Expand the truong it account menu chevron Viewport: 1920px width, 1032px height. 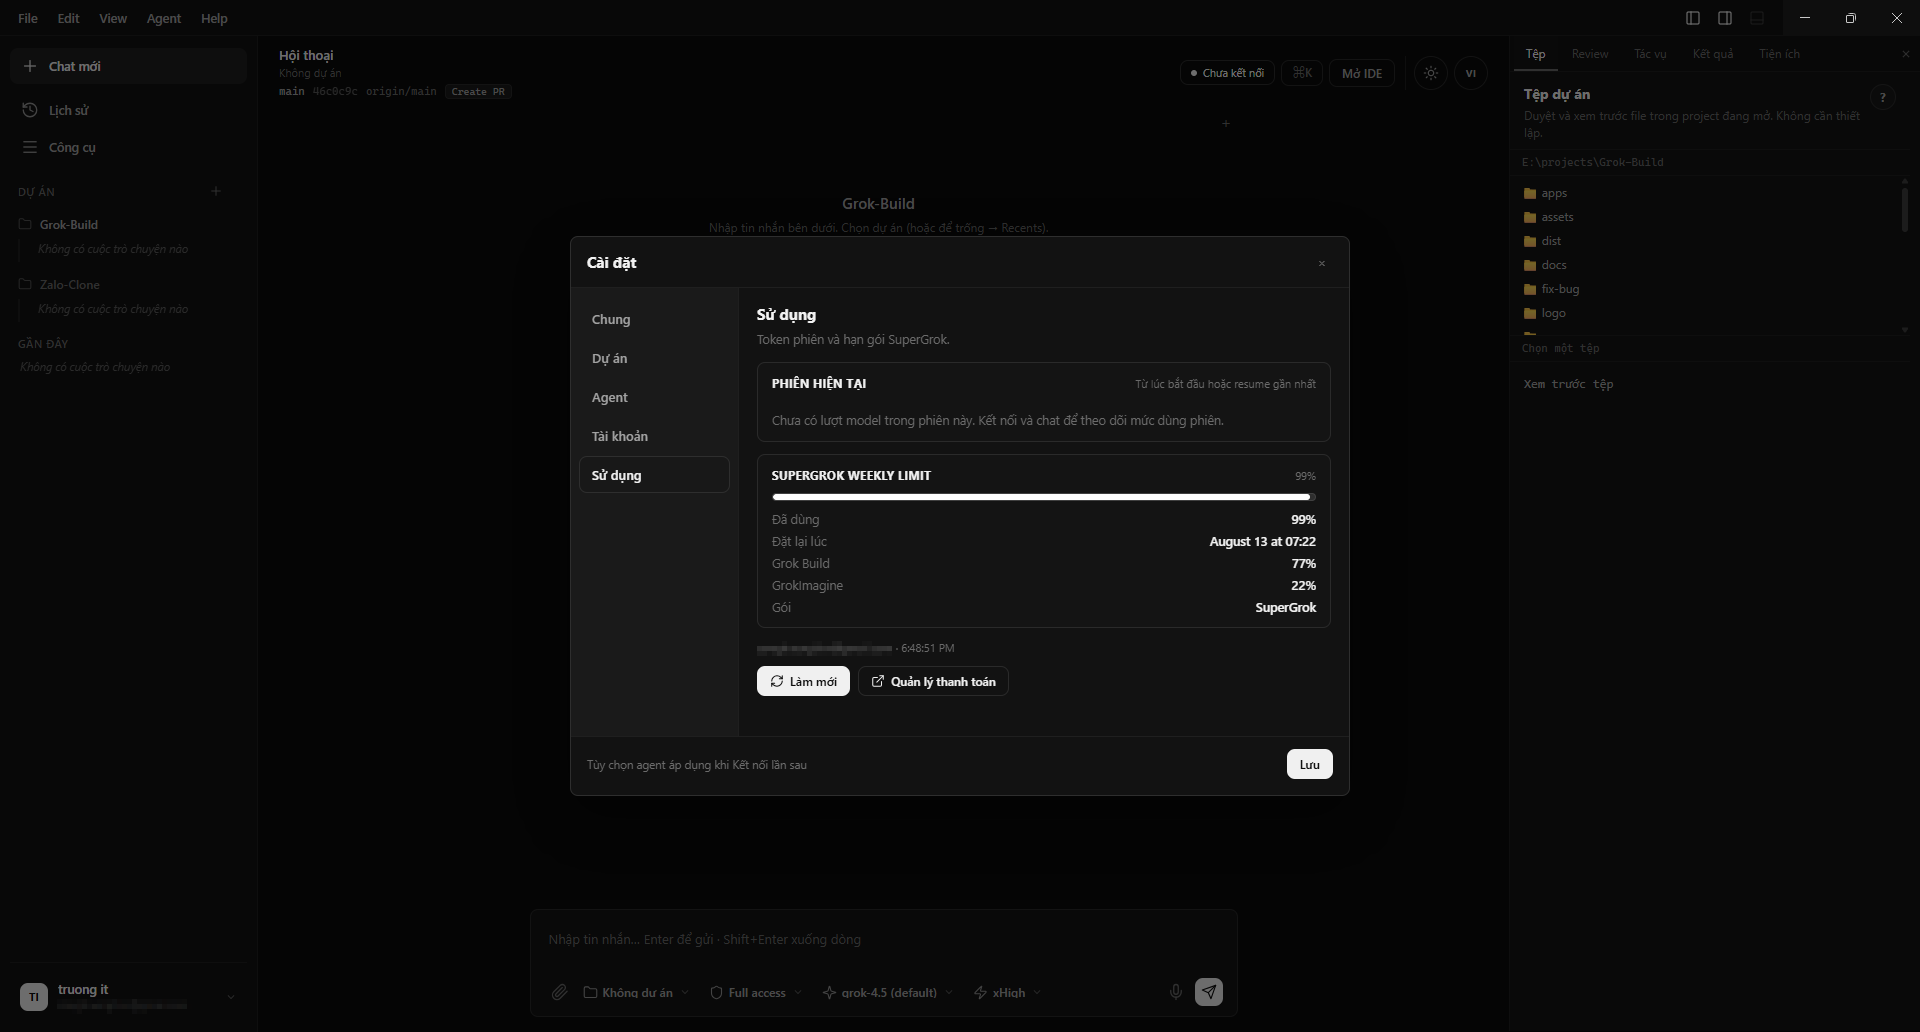(x=231, y=997)
